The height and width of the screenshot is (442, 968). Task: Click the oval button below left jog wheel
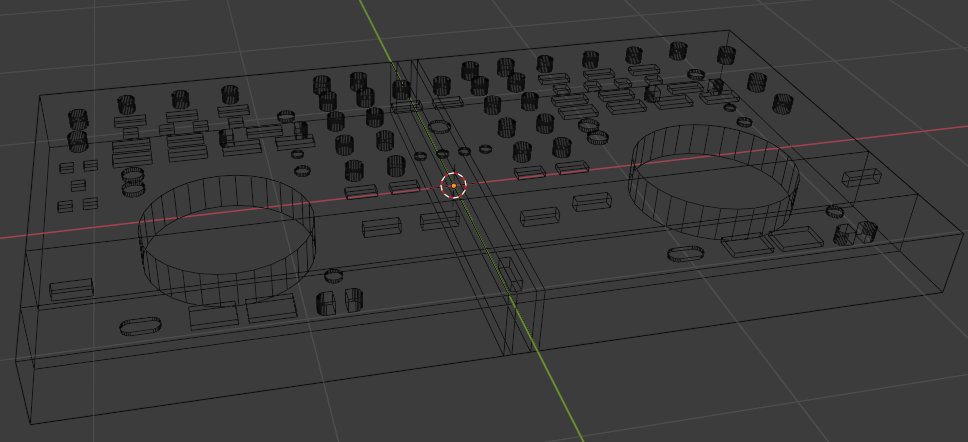coord(140,326)
